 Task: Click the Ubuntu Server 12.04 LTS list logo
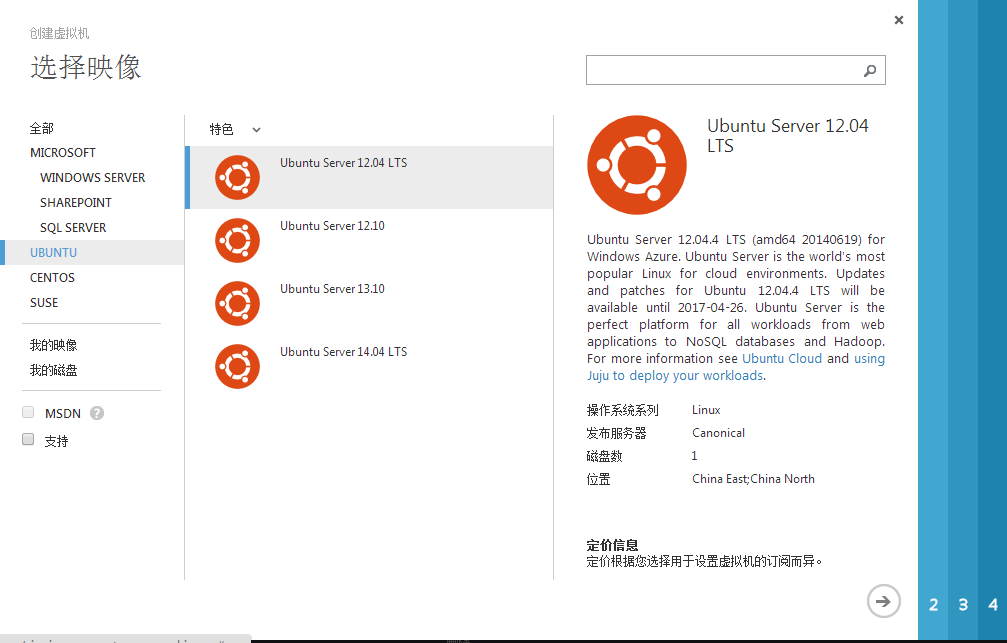[x=238, y=177]
